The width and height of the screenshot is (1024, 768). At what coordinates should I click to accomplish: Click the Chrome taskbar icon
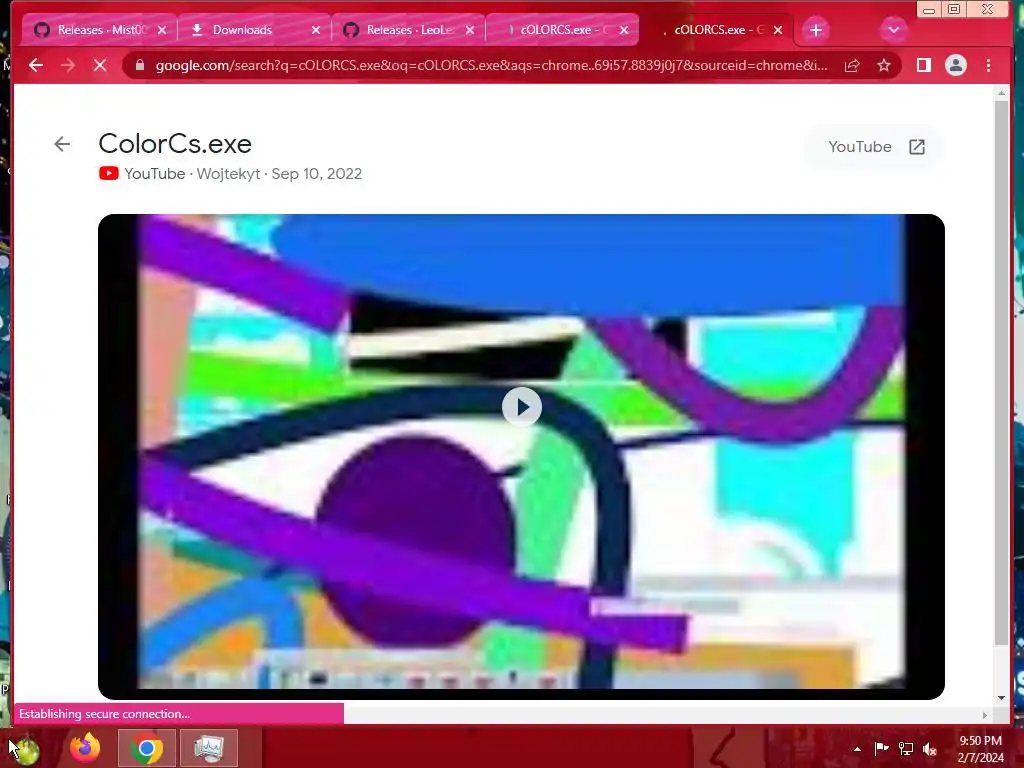point(147,748)
